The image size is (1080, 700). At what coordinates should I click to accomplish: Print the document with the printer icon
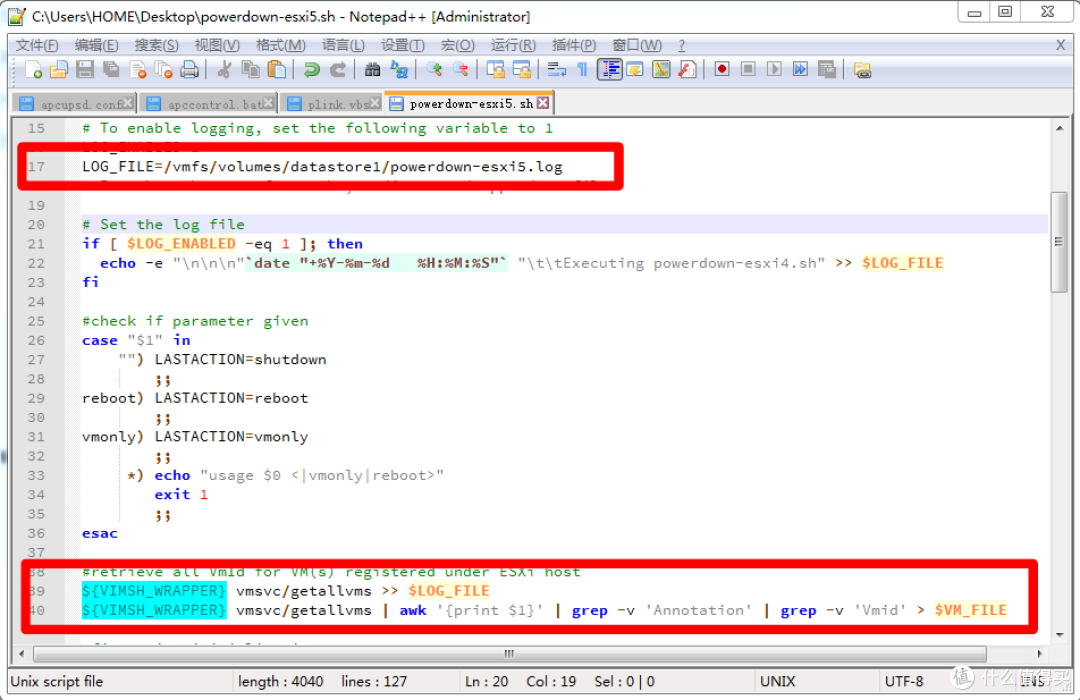[190, 69]
